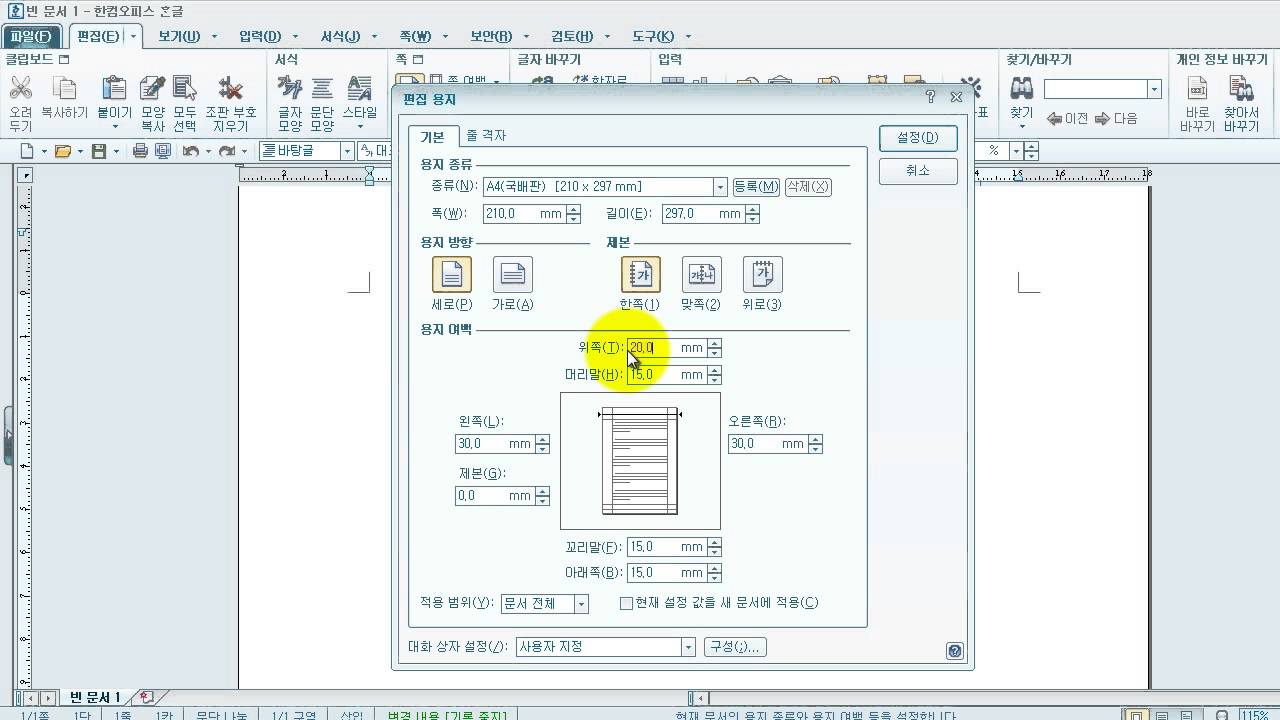Click the Undo arrow icon
1280x720 pixels.
click(190, 151)
